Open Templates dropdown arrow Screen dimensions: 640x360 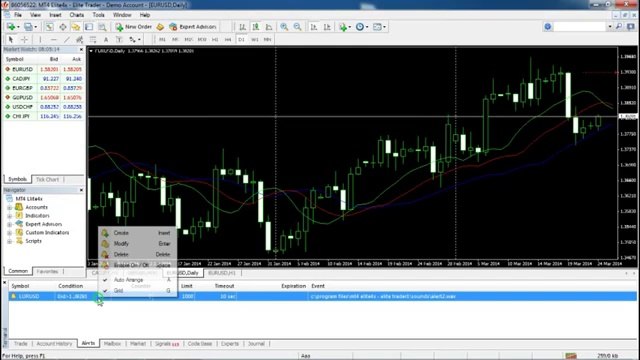point(384,27)
